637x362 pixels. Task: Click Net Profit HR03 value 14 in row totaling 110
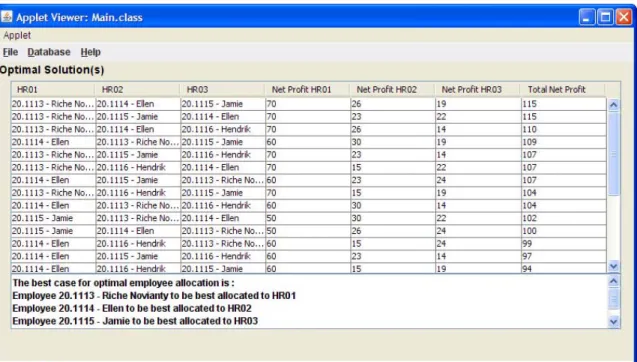click(x=478, y=129)
